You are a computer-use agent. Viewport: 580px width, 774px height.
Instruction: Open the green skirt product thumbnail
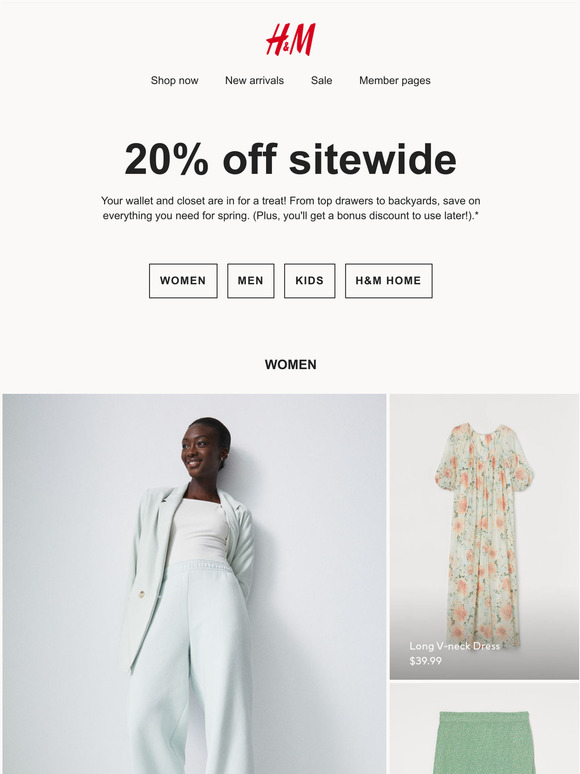click(x=484, y=729)
